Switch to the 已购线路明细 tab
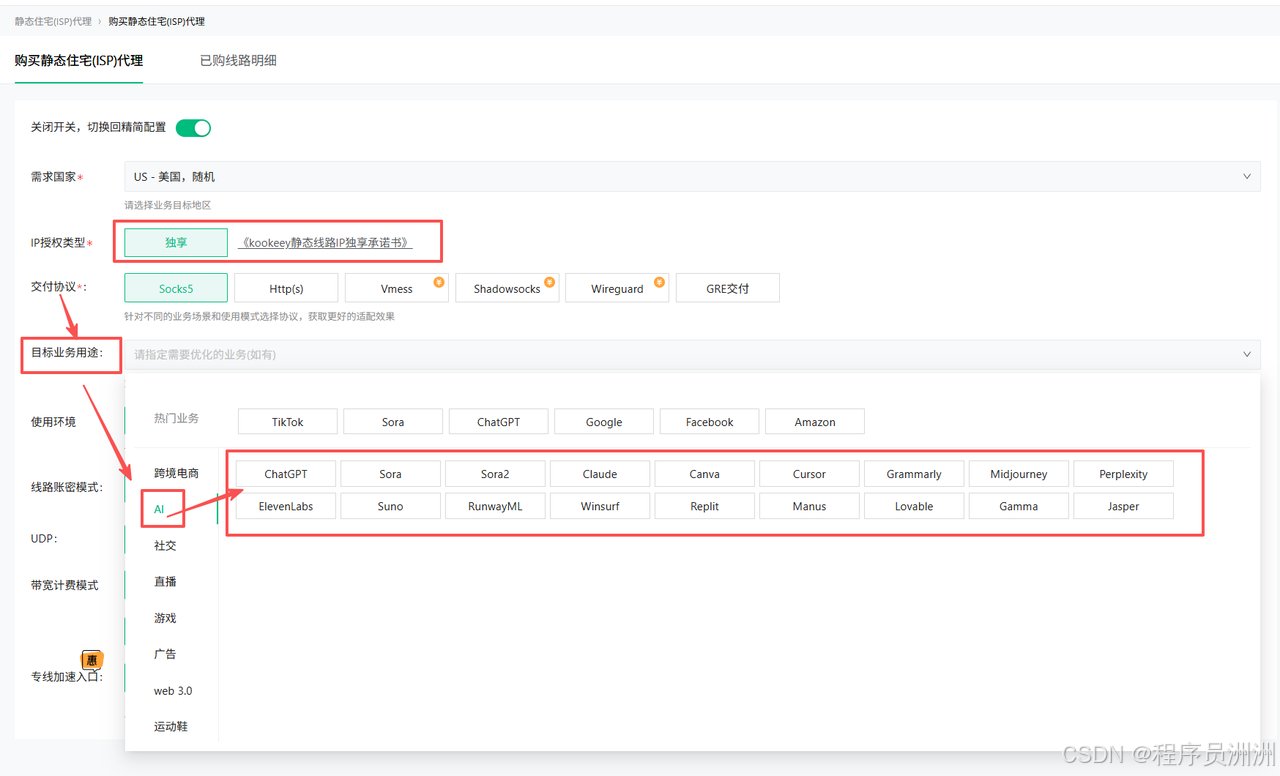The width and height of the screenshot is (1280, 776). pos(238,60)
